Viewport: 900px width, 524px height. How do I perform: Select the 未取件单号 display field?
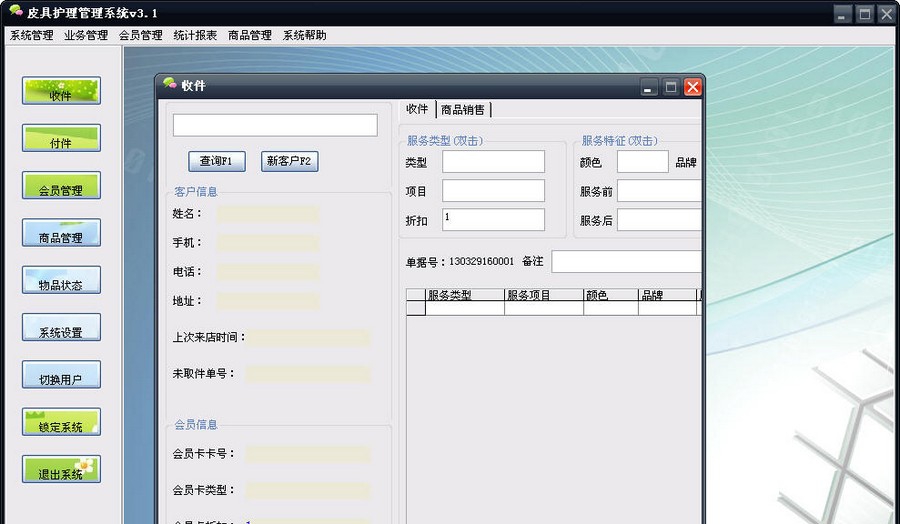pyautogui.click(x=308, y=374)
